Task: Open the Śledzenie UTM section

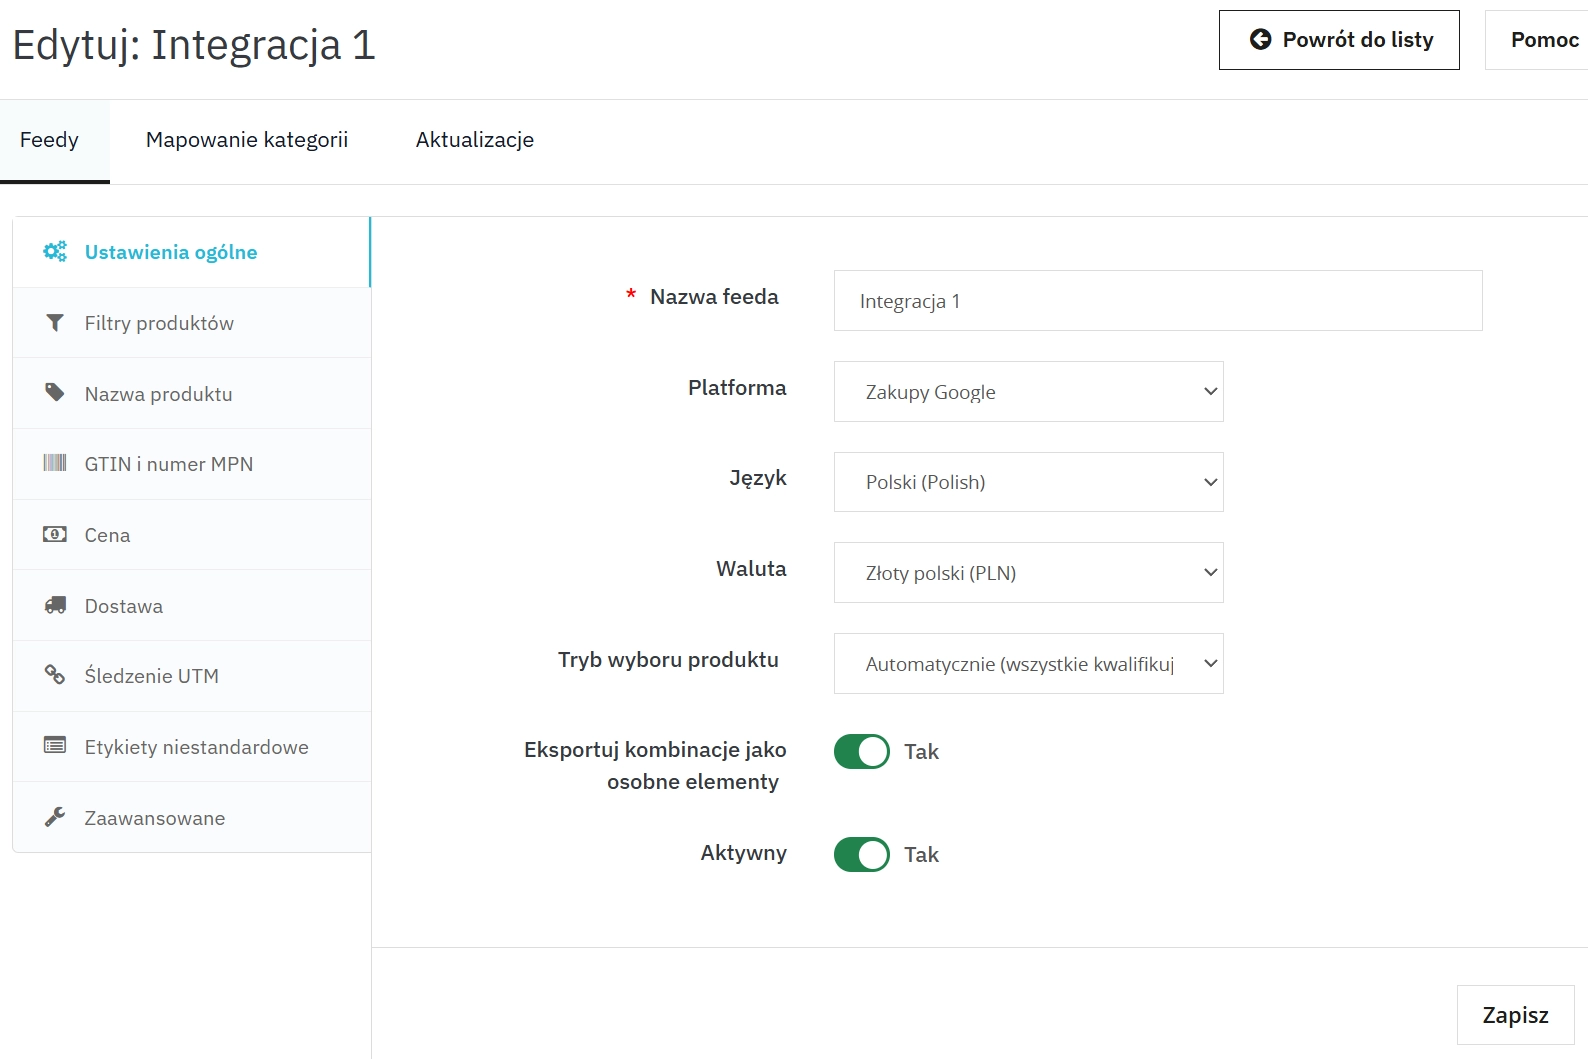Action: (x=191, y=676)
